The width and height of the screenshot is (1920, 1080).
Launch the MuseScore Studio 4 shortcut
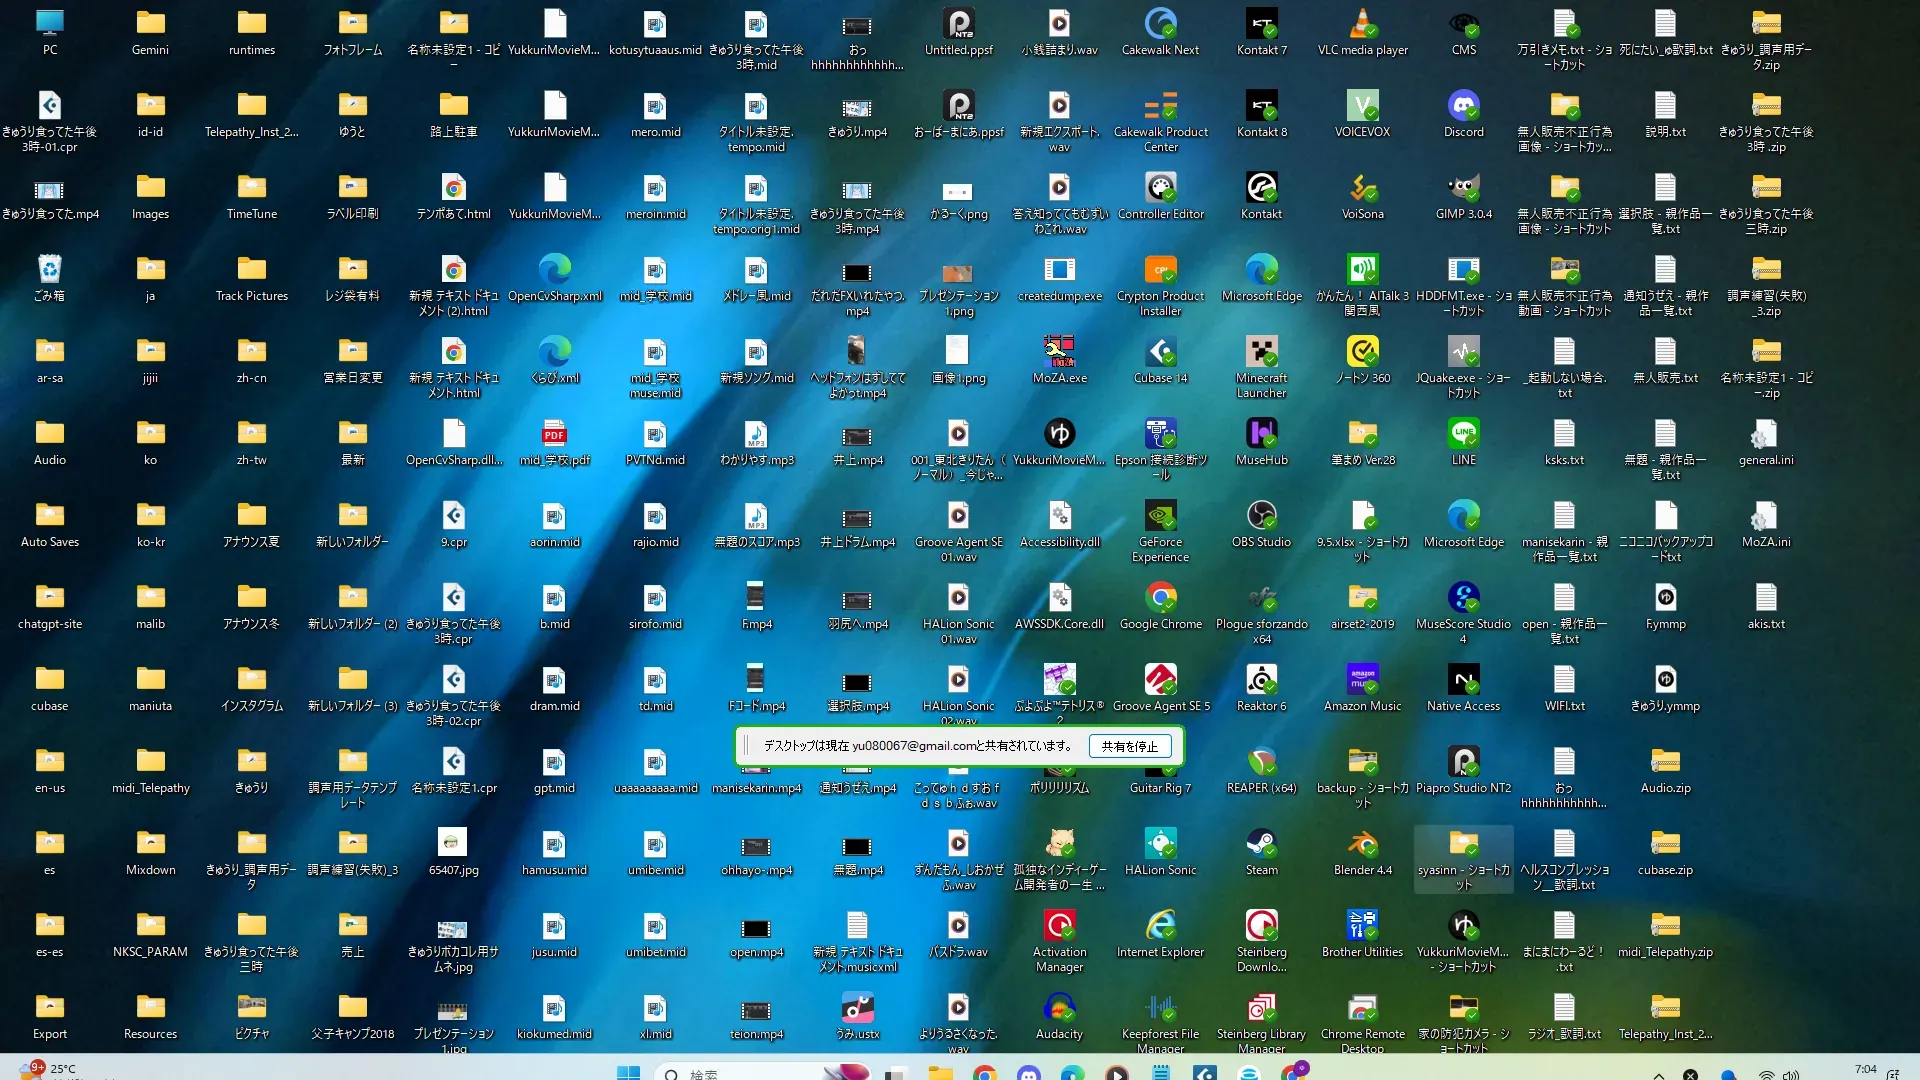pyautogui.click(x=1463, y=599)
